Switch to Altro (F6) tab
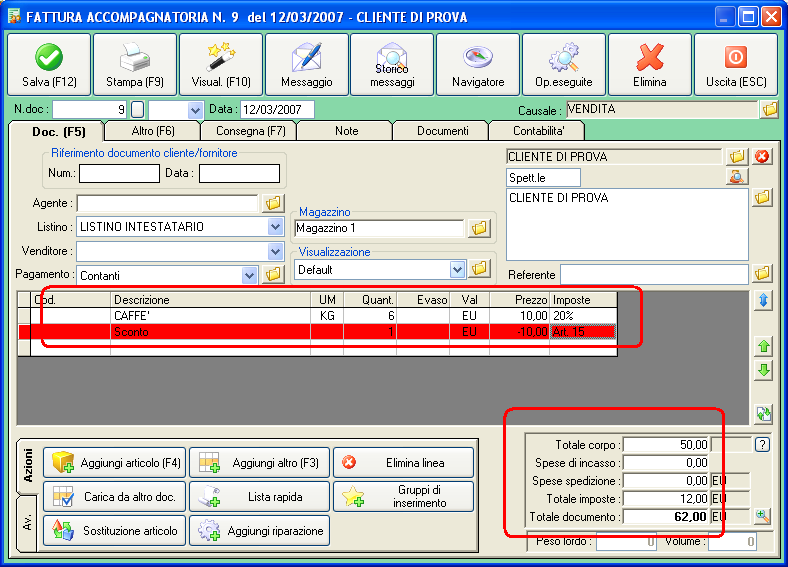 153,131
